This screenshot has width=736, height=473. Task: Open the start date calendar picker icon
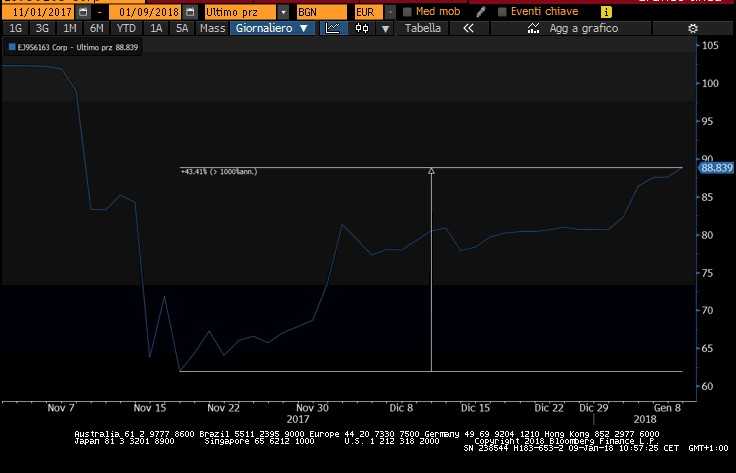point(82,12)
